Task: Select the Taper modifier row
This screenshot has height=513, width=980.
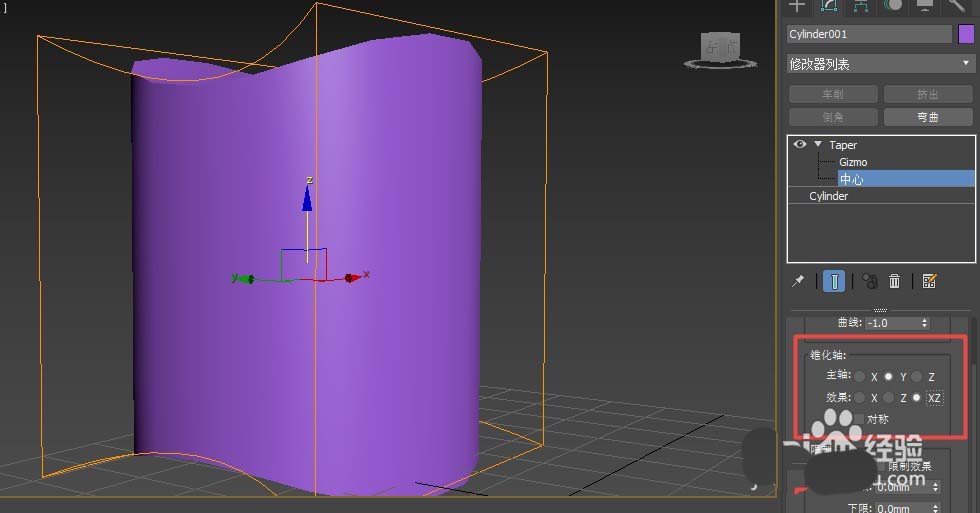Action: 881,144
